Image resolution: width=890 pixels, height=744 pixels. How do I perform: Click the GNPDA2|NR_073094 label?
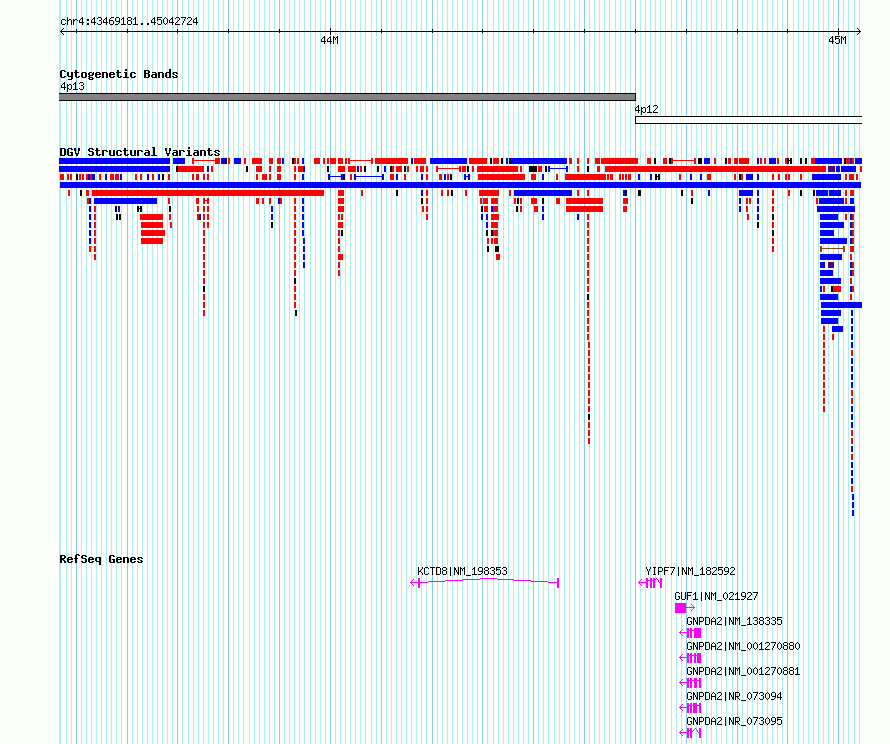pos(734,696)
